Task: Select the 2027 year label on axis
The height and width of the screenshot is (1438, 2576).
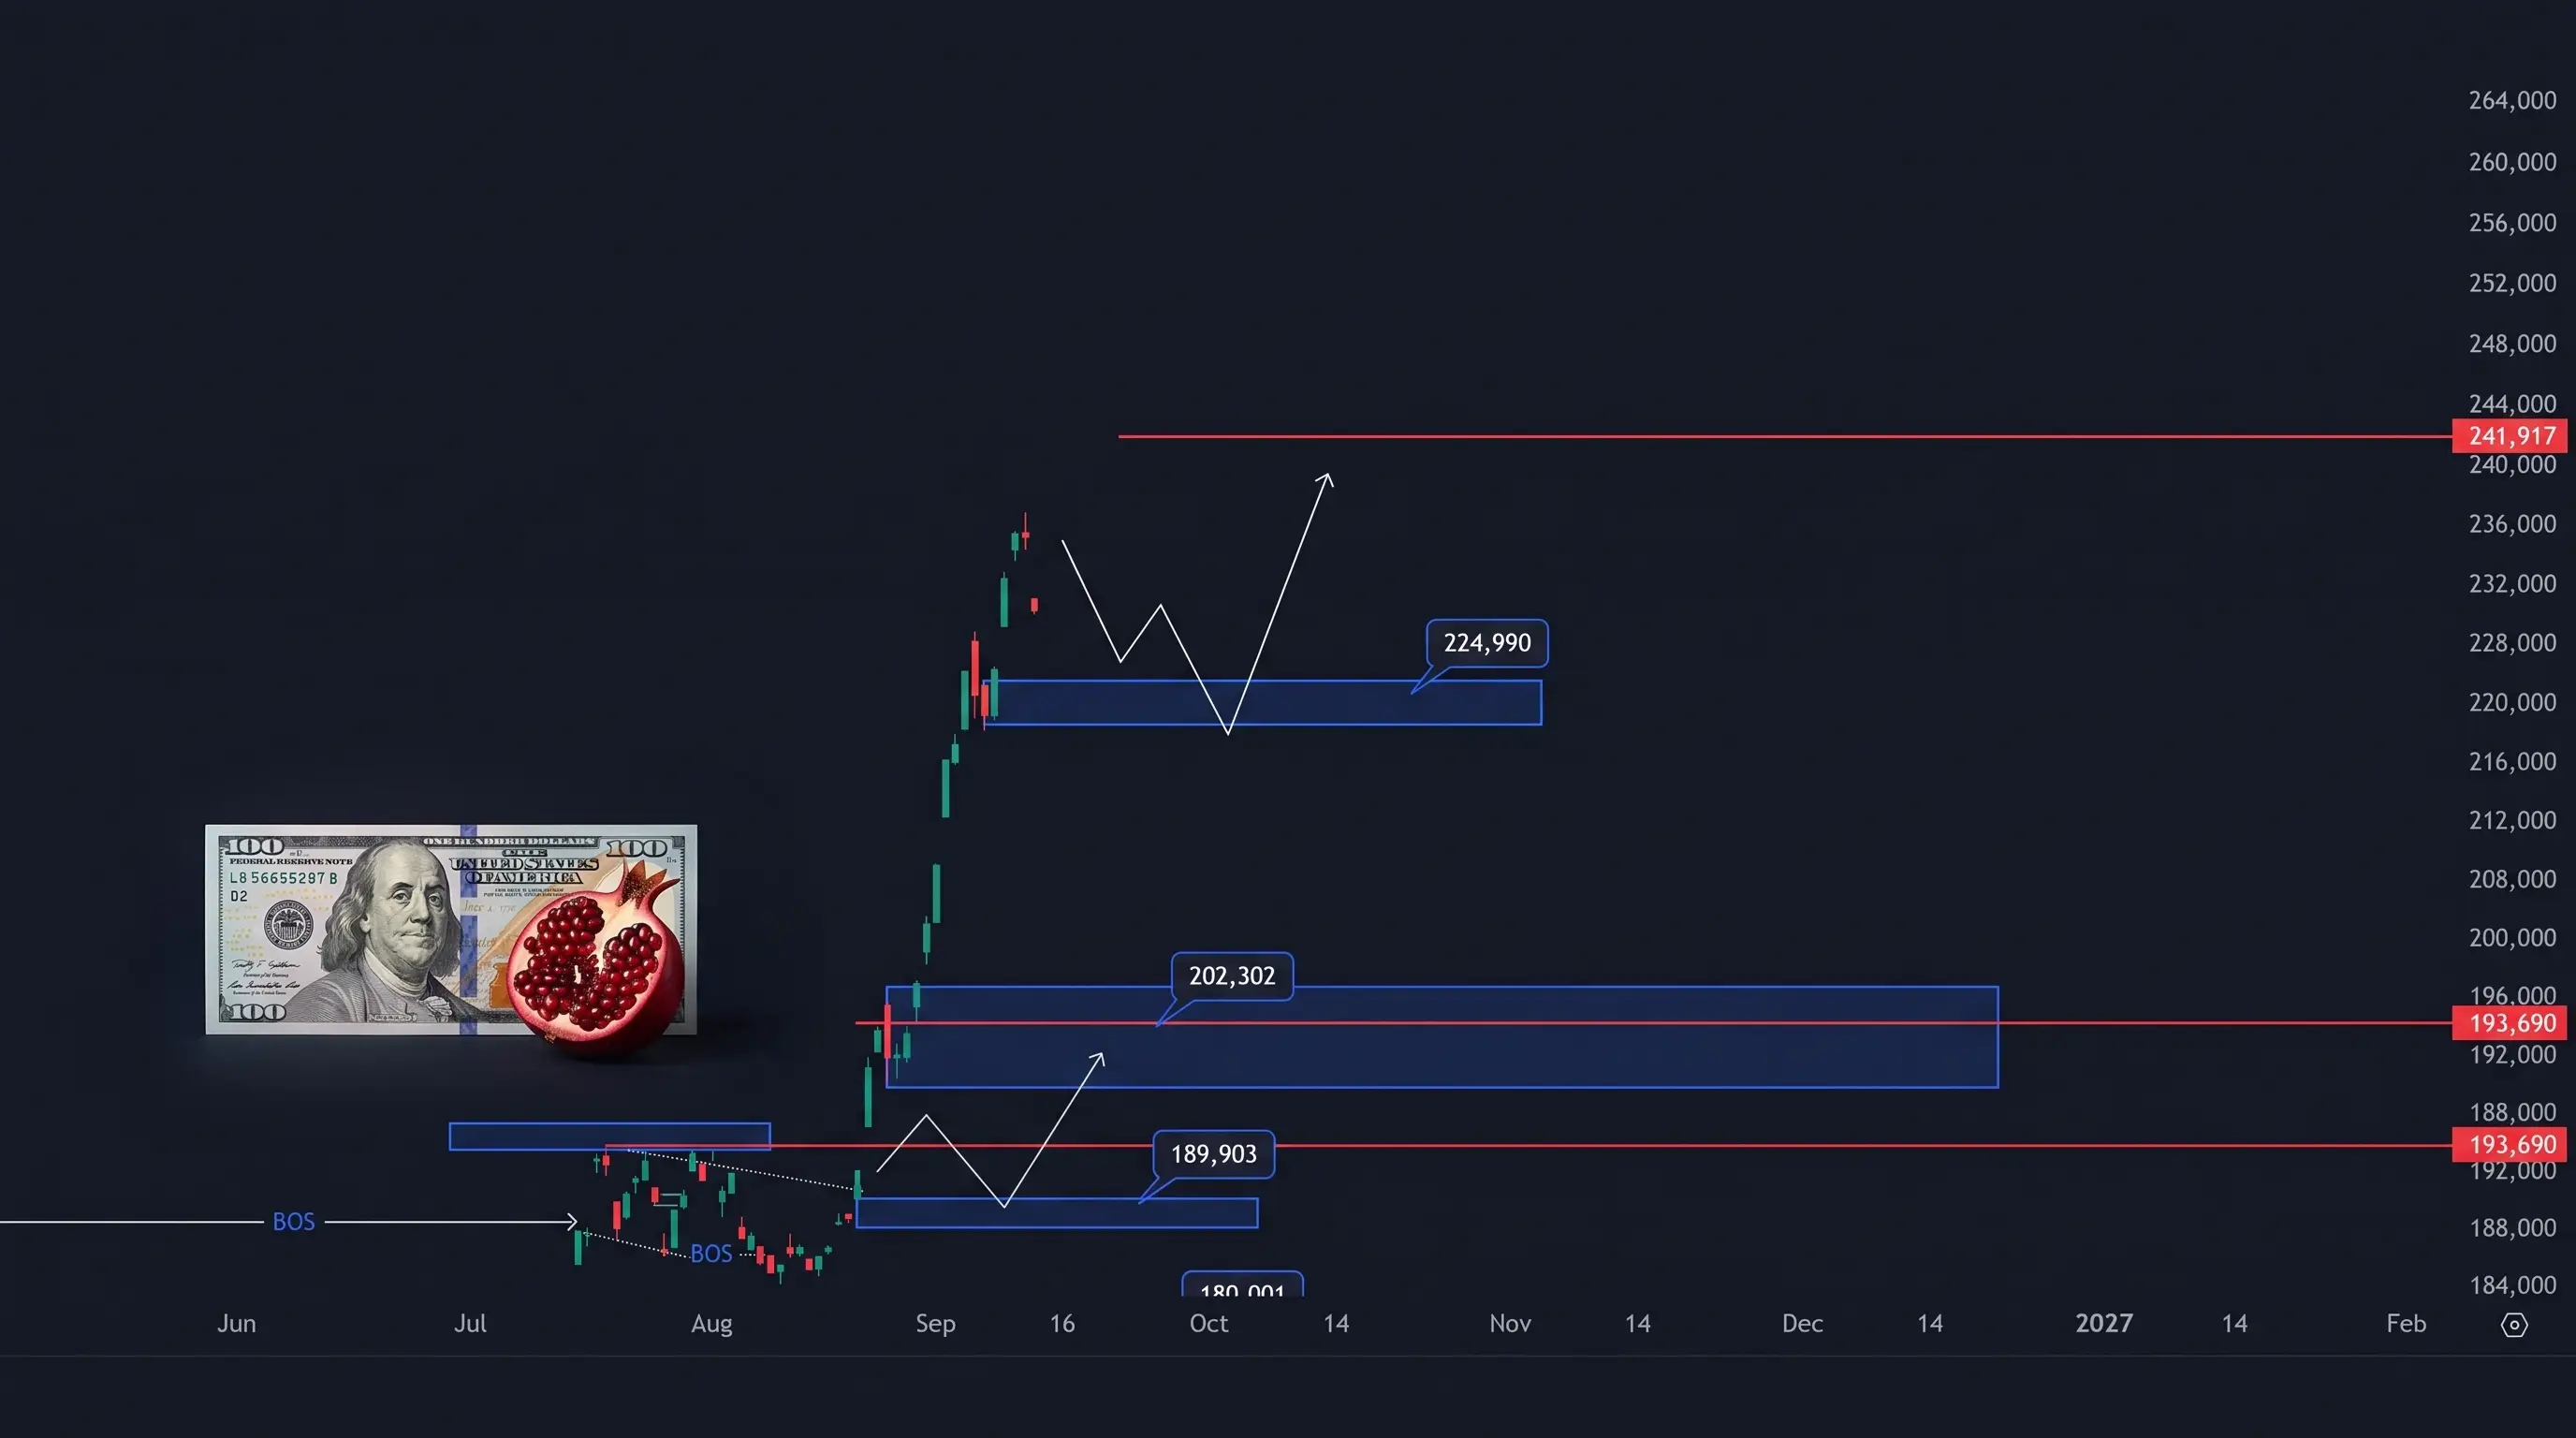Action: click(2104, 1324)
